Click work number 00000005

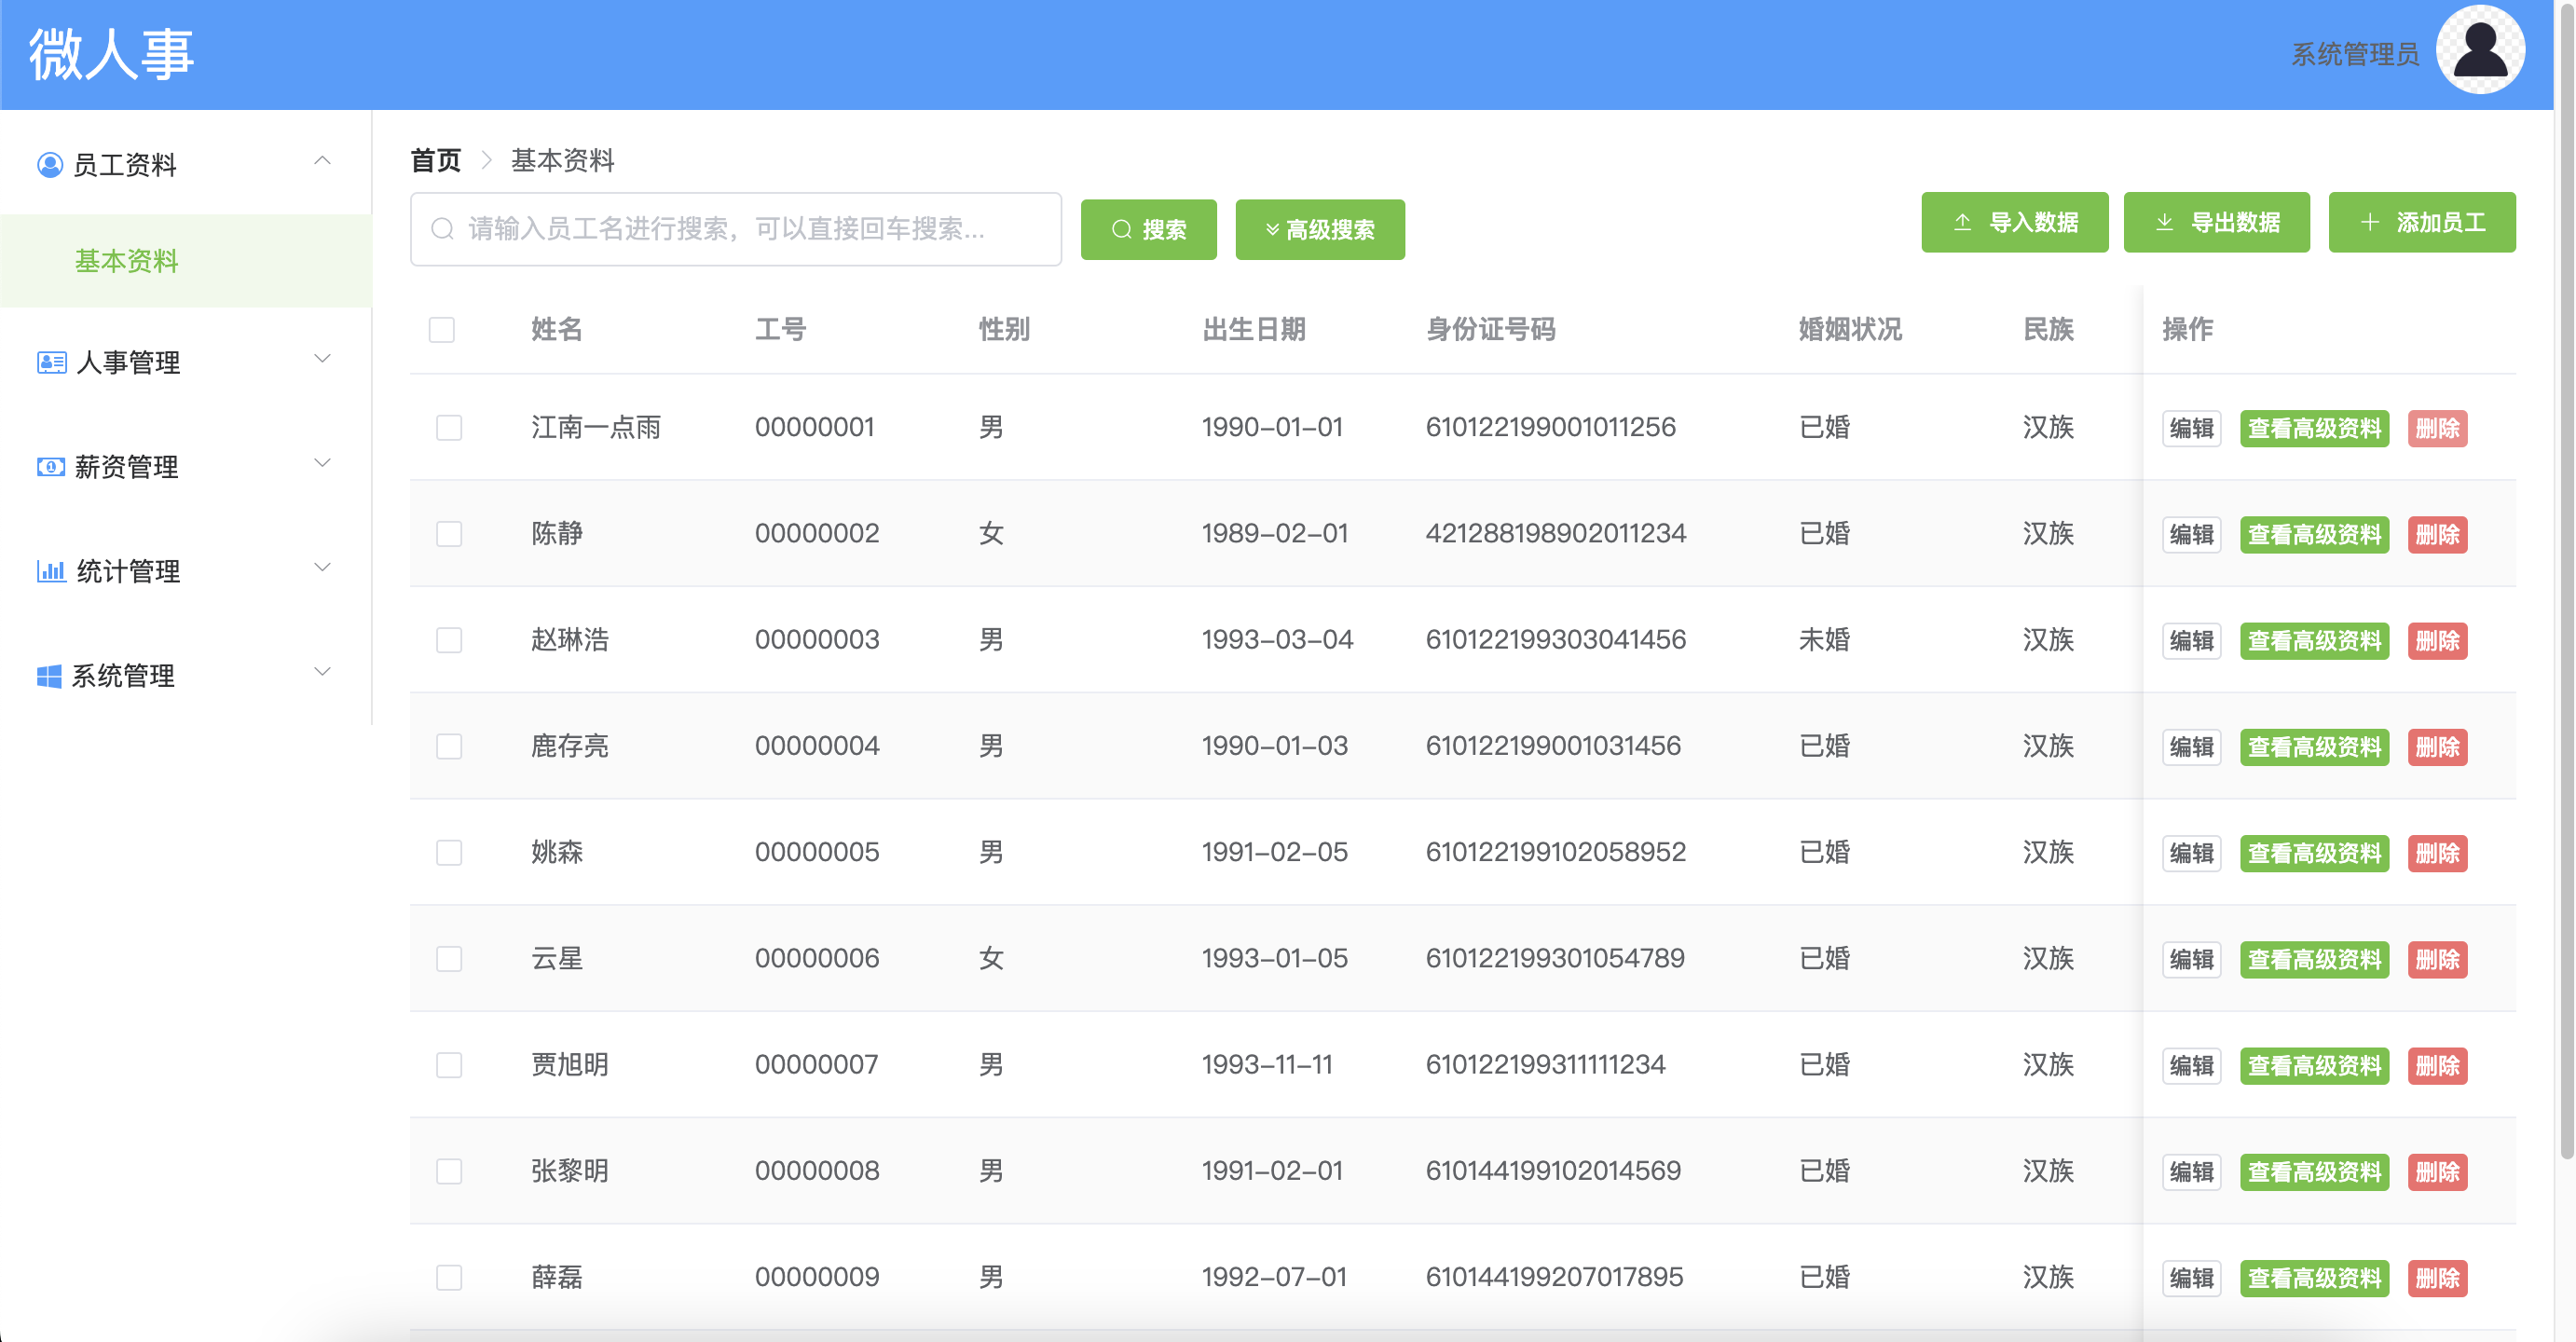pyautogui.click(x=817, y=852)
